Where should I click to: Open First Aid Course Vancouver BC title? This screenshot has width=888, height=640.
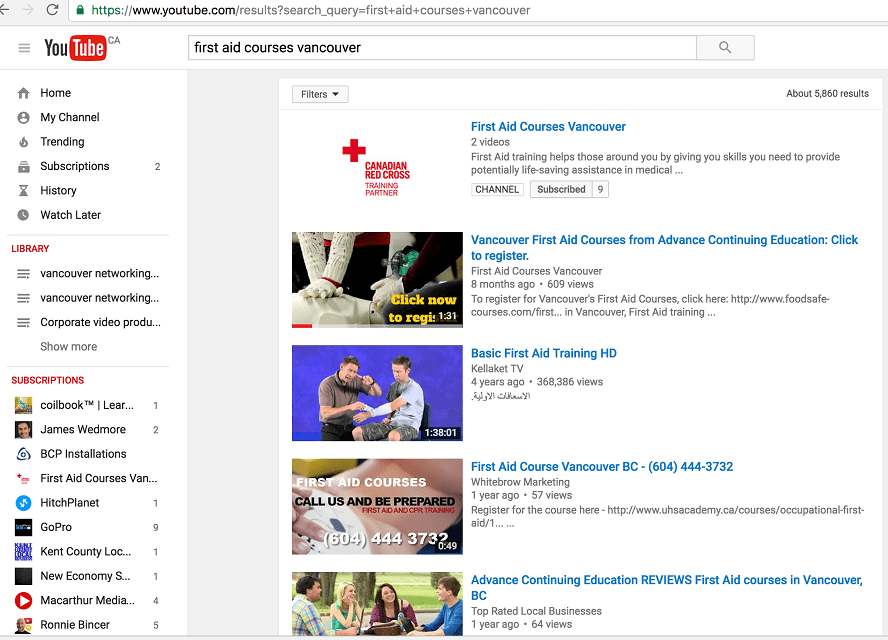(x=602, y=466)
